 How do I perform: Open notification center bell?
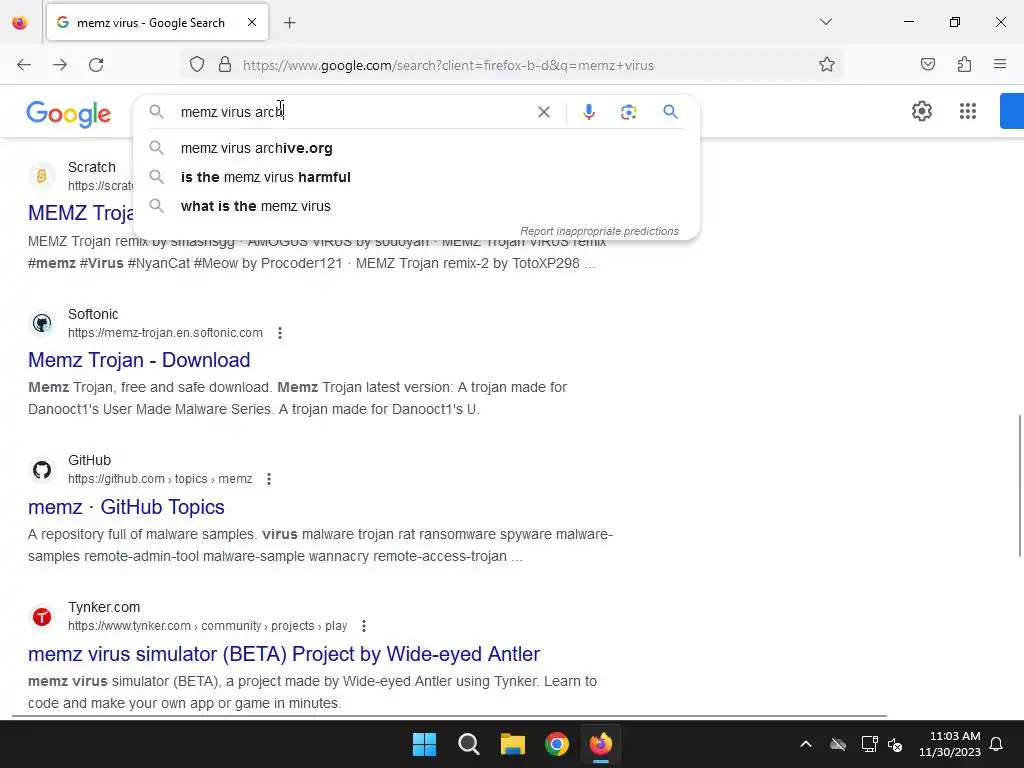[996, 744]
